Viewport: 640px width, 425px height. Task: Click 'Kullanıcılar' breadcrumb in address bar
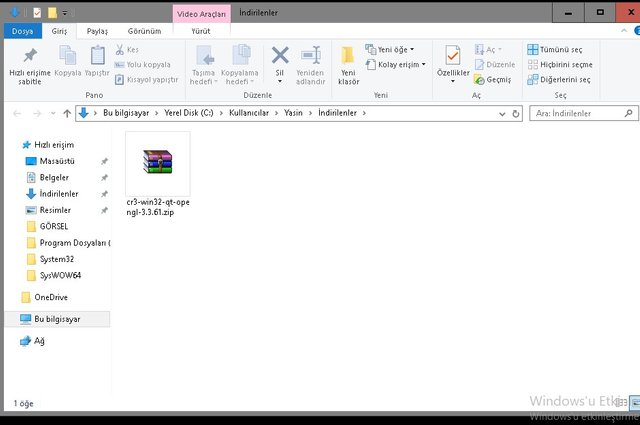249,113
